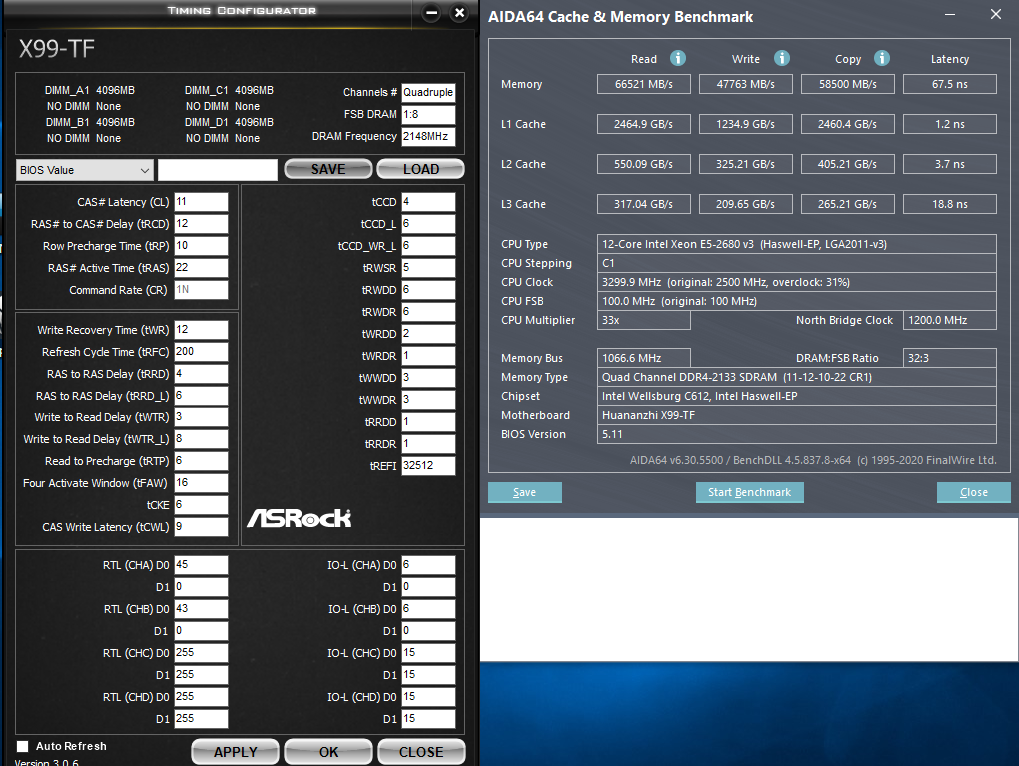Click the Motherboard Huananzhi X99-TF field
This screenshot has width=1019, height=766.
click(797, 415)
